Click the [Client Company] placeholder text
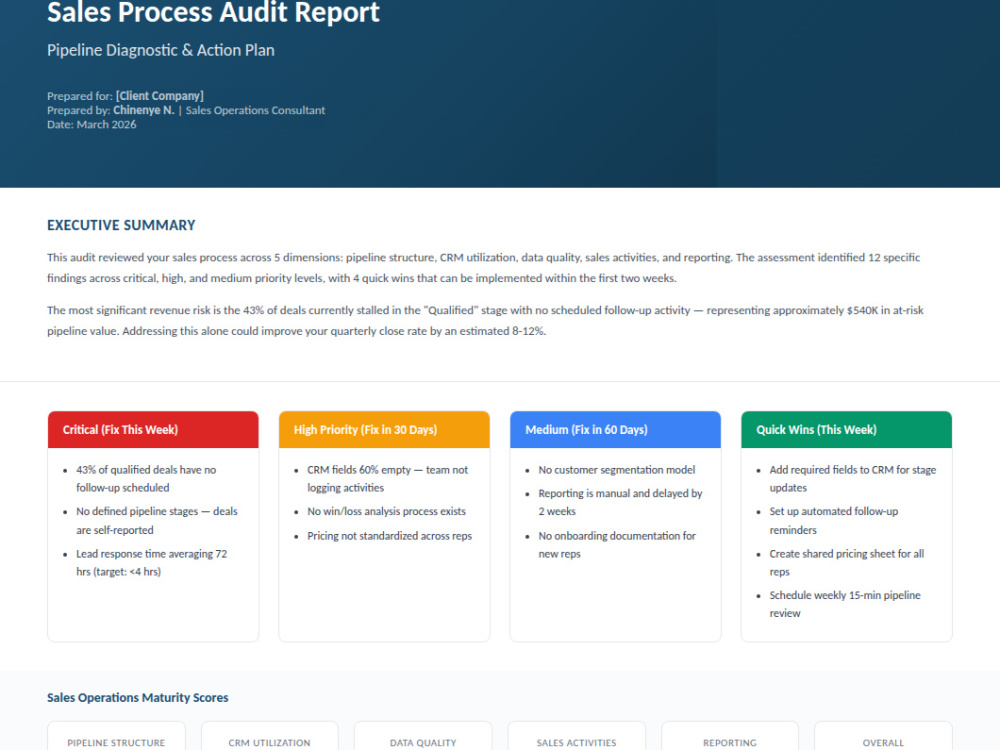Viewport: 1000px width, 750px height. point(159,96)
